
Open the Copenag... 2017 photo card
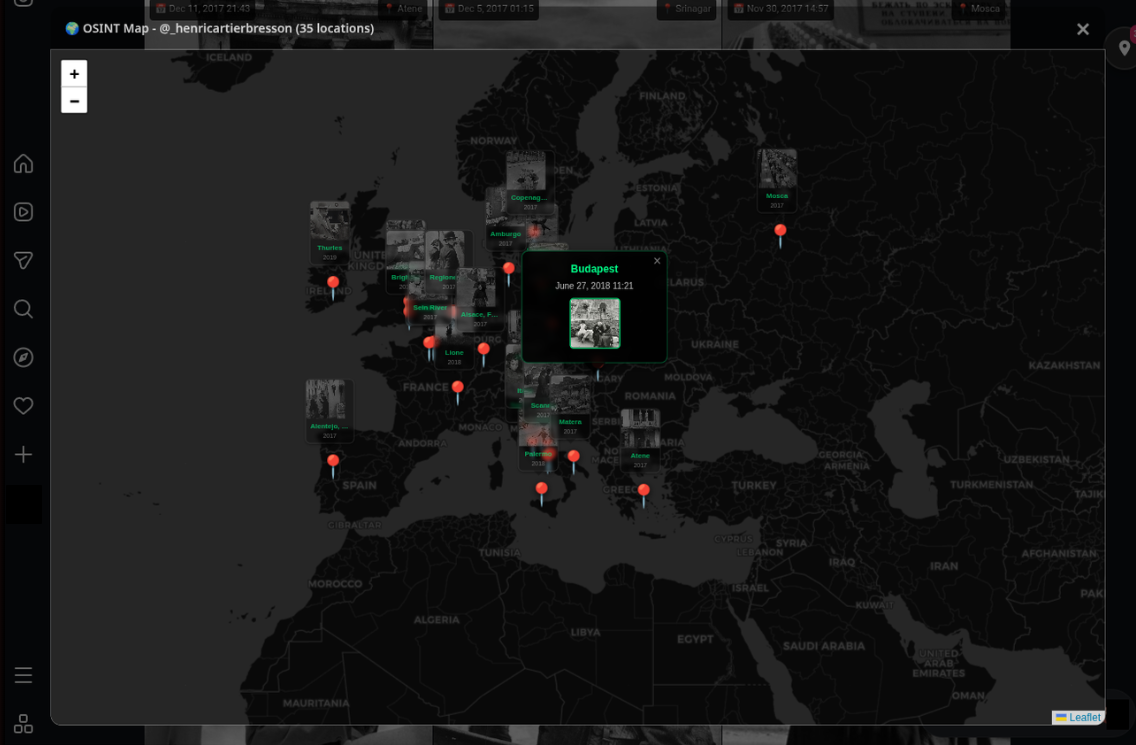[530, 182]
